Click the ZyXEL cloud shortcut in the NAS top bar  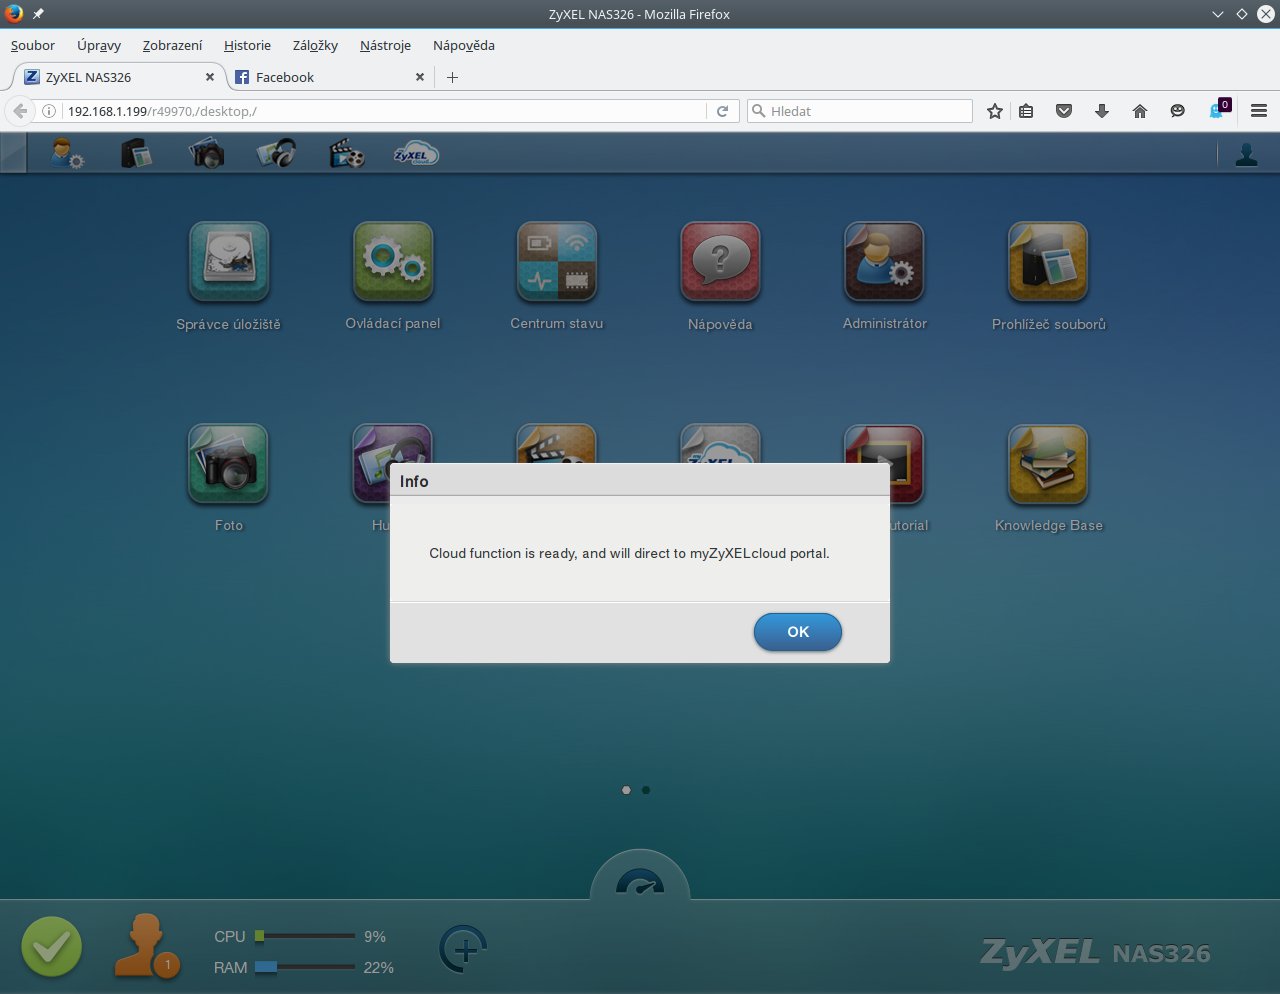416,154
